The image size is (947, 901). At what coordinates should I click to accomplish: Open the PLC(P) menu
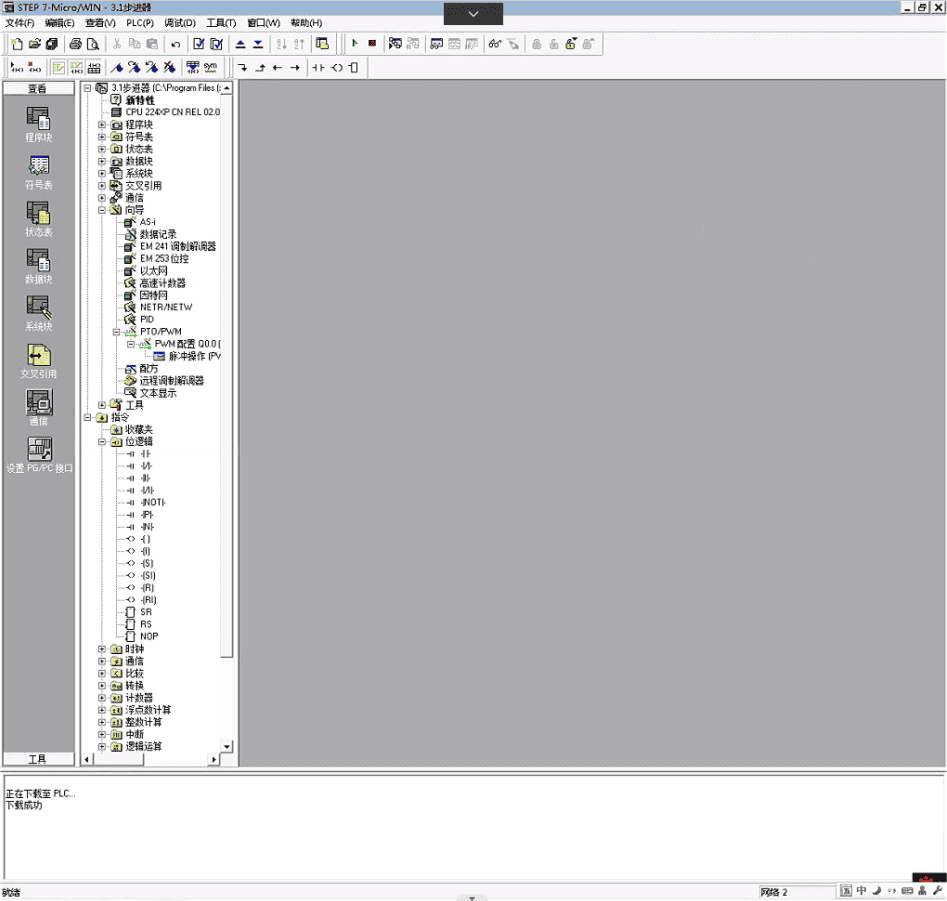(139, 22)
